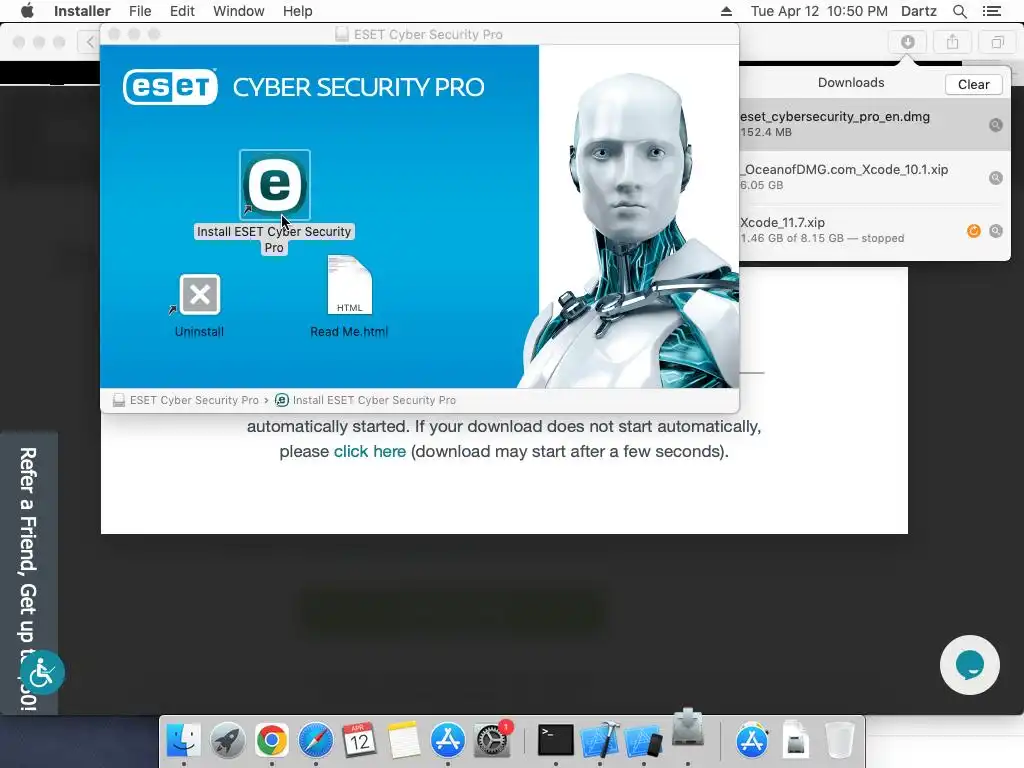Open the Simulator app from the Dock

[643, 740]
